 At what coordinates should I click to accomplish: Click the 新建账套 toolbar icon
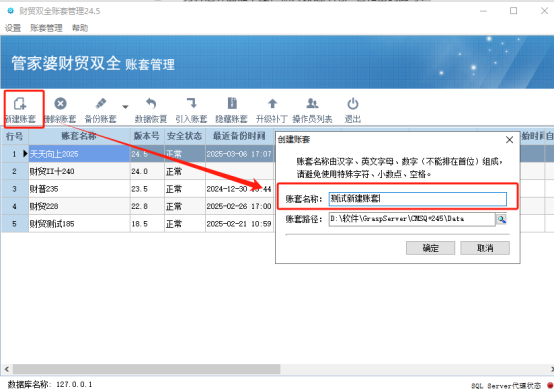click(20, 104)
